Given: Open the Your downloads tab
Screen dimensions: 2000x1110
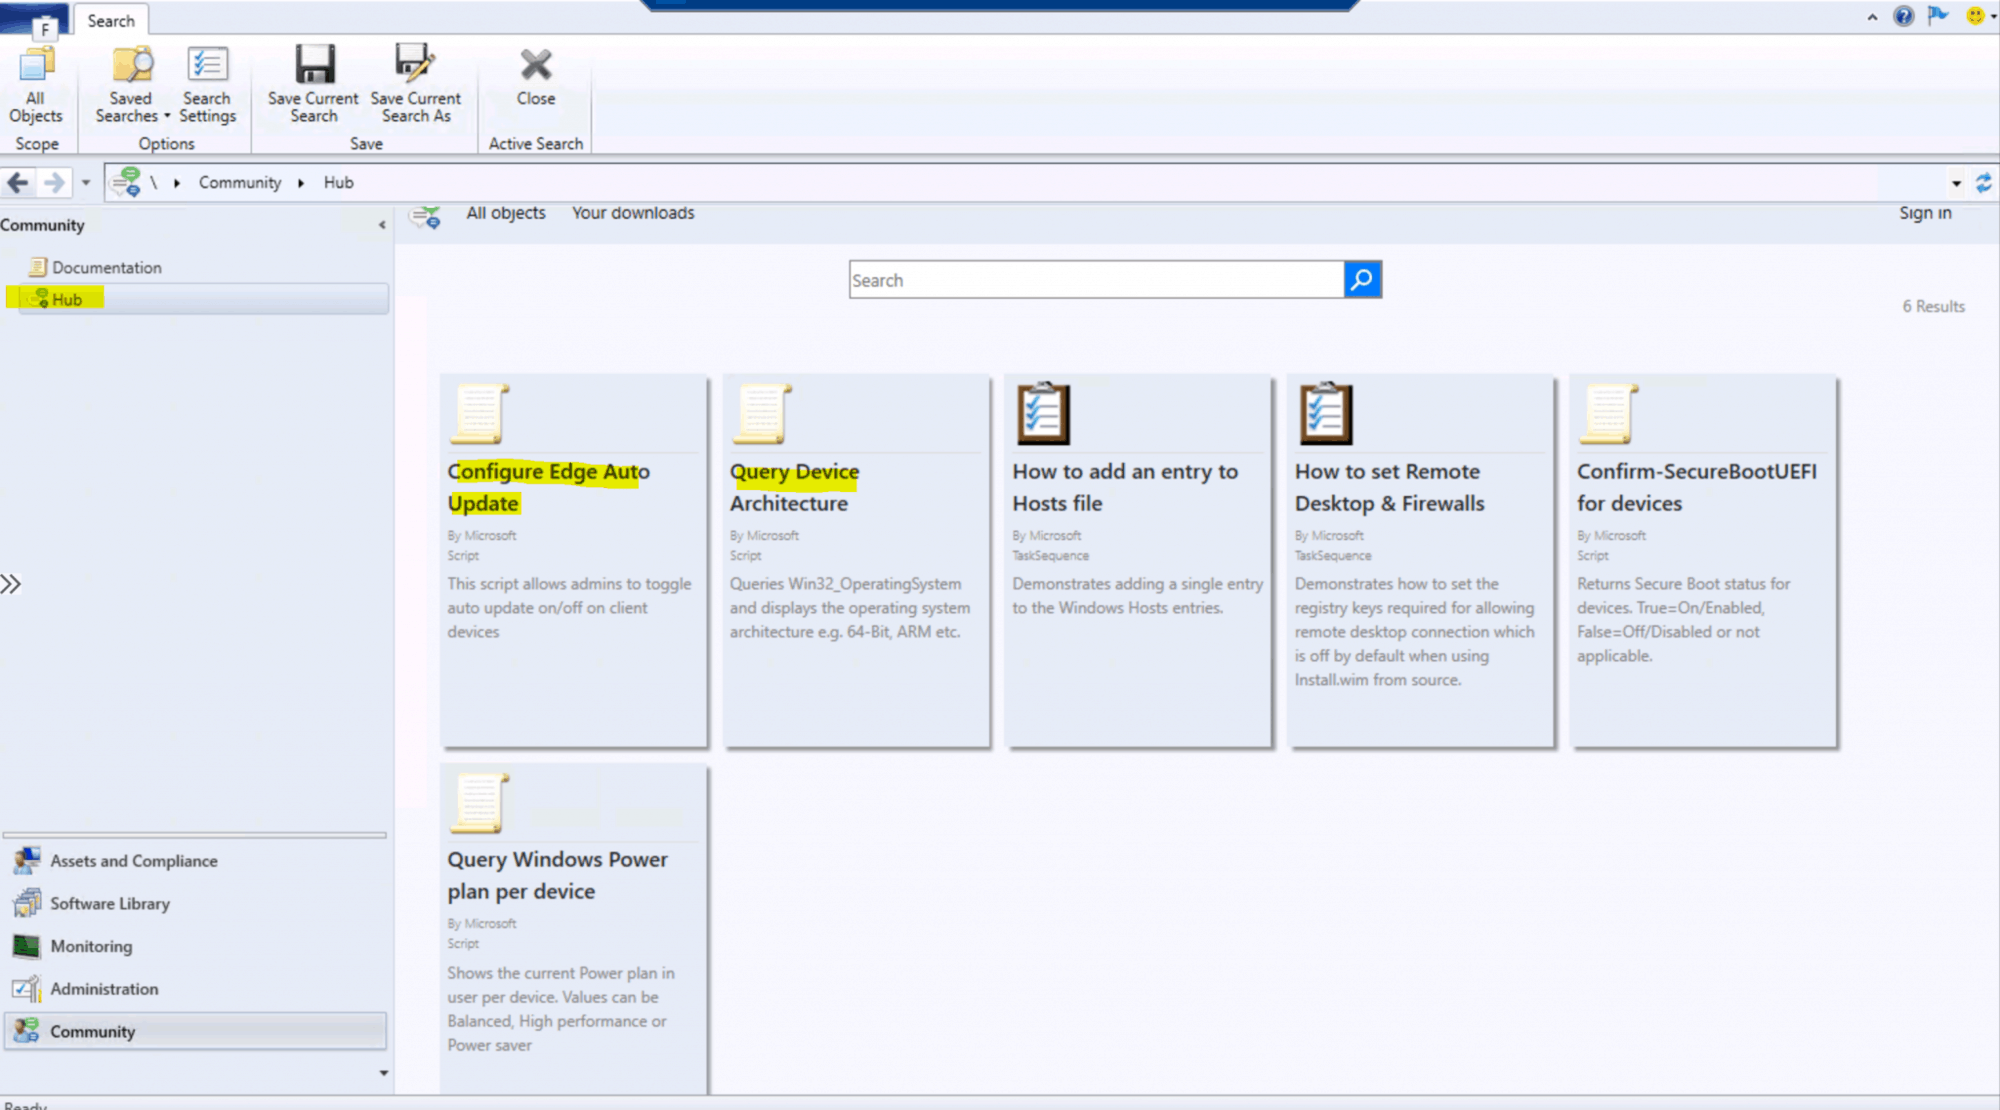Looking at the screenshot, I should click(x=633, y=213).
